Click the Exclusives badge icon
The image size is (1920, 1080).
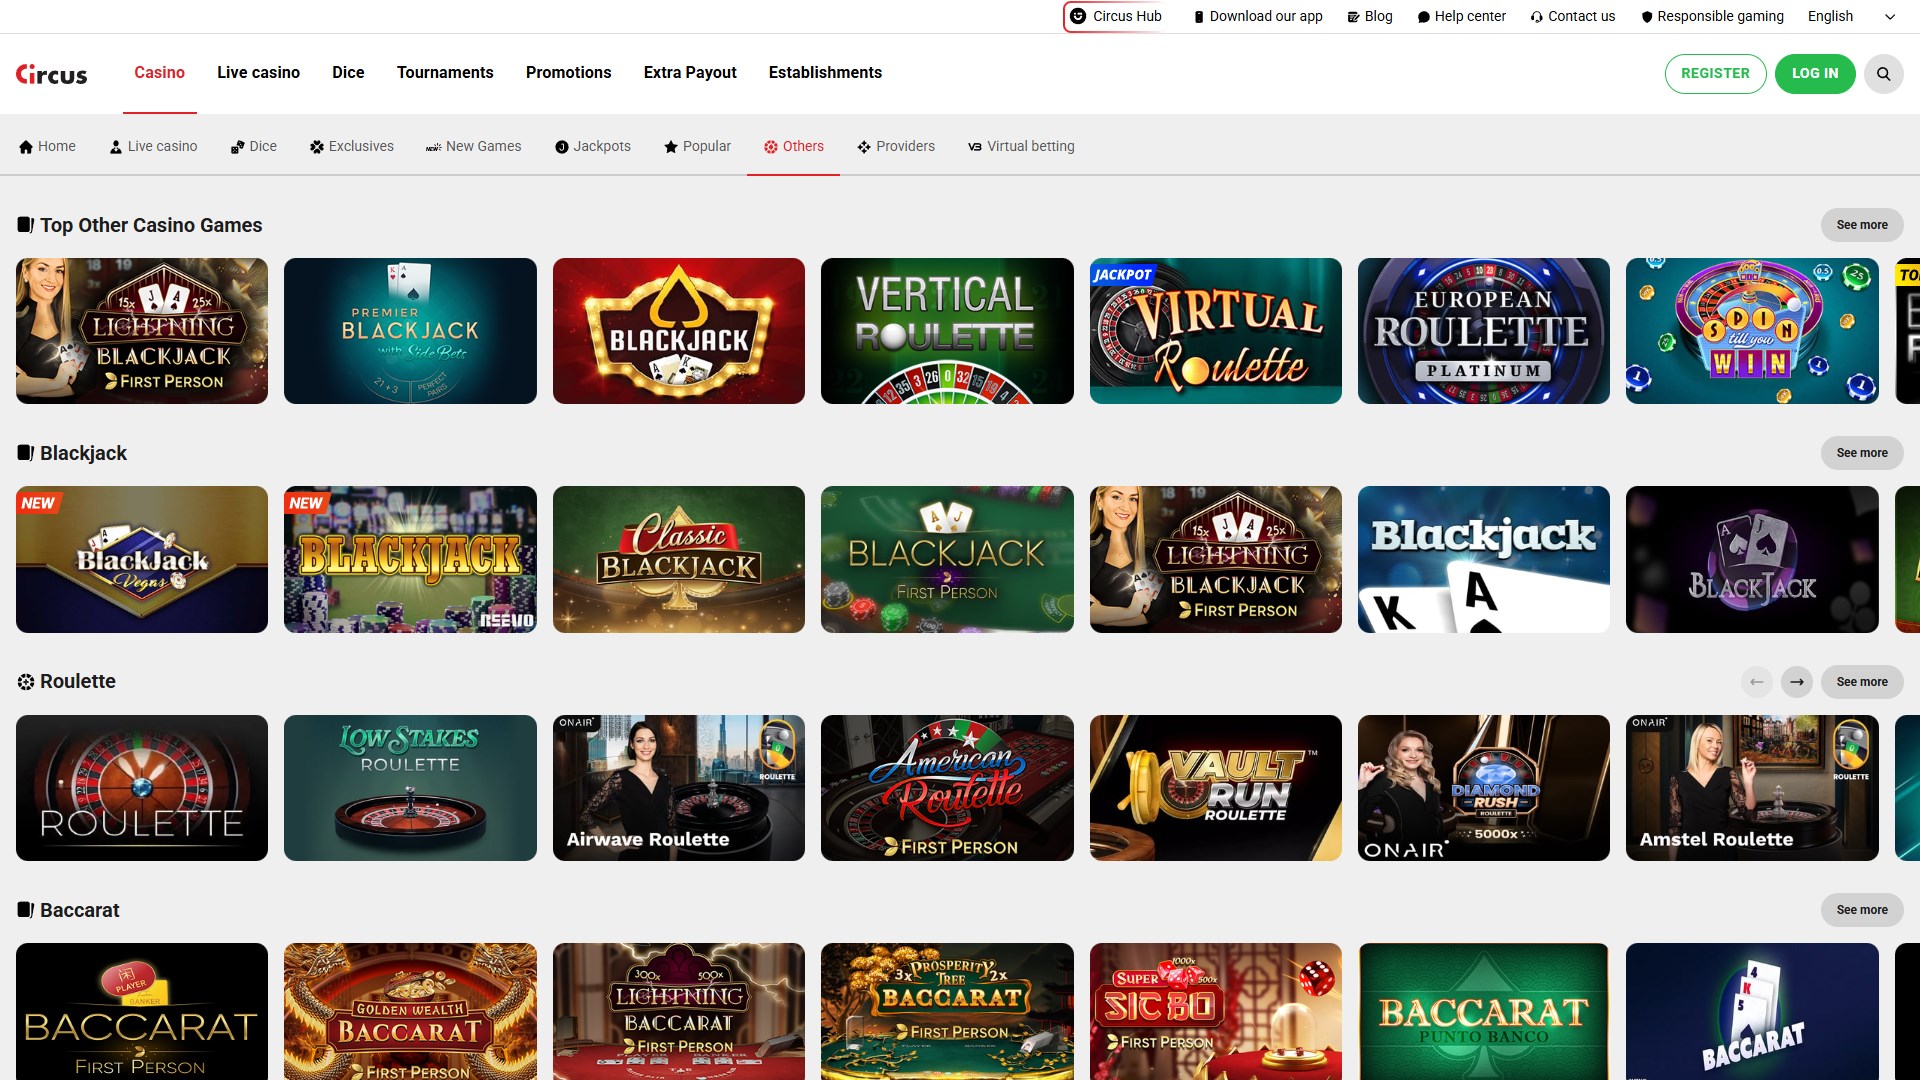pos(317,147)
